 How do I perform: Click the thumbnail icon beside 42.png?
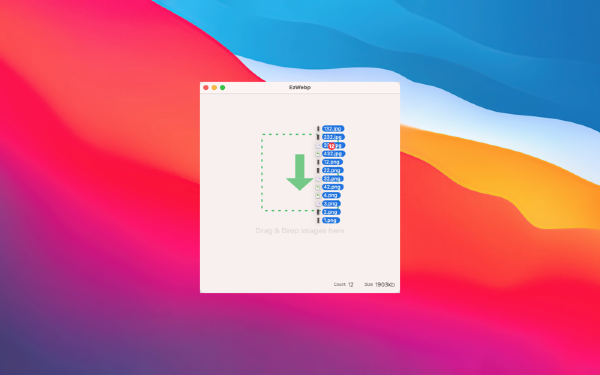coord(318,187)
